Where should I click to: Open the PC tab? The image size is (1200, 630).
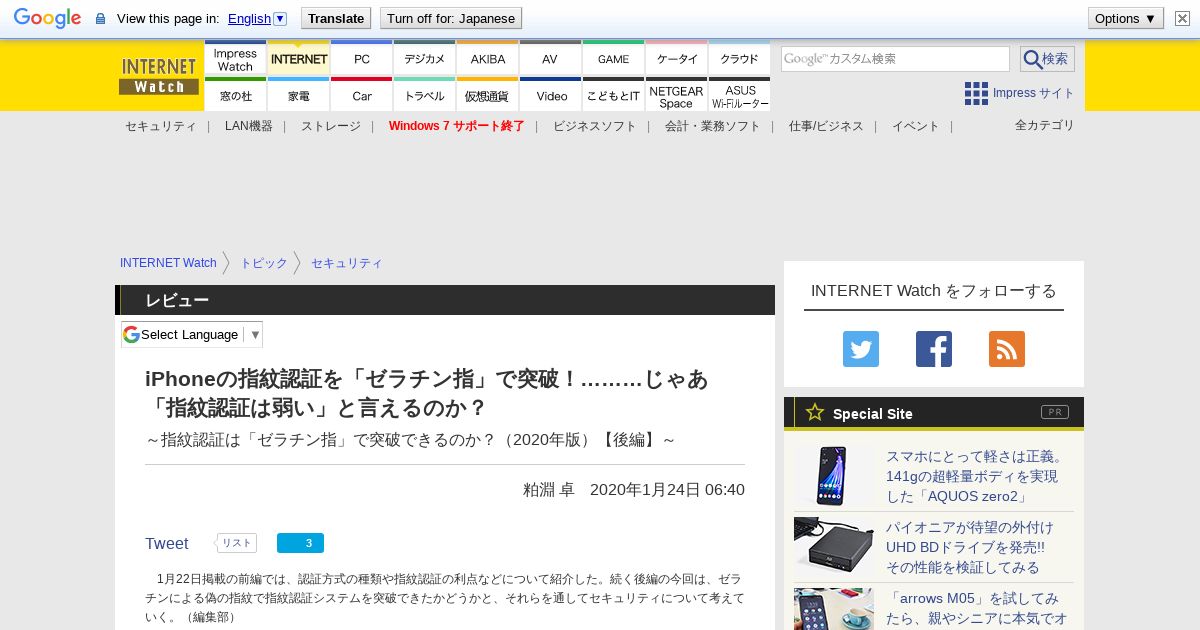click(x=362, y=60)
